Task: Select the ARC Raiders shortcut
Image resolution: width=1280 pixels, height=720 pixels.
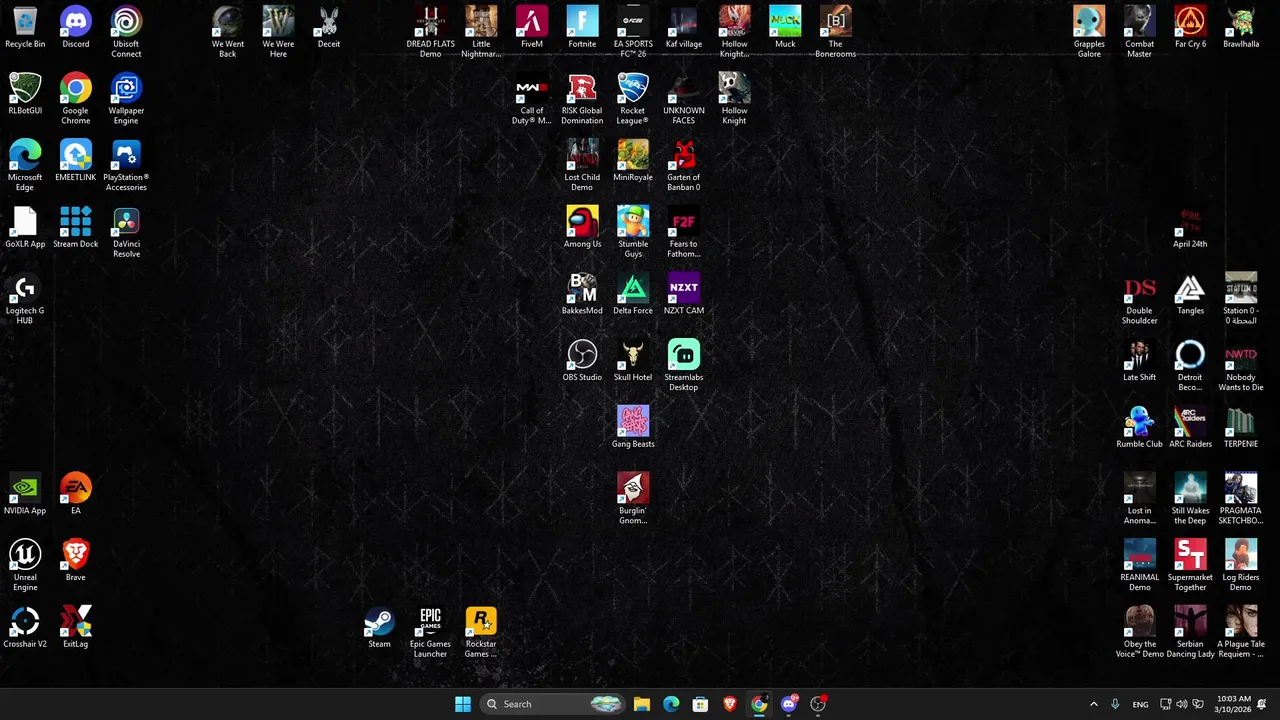Action: click(1190, 428)
